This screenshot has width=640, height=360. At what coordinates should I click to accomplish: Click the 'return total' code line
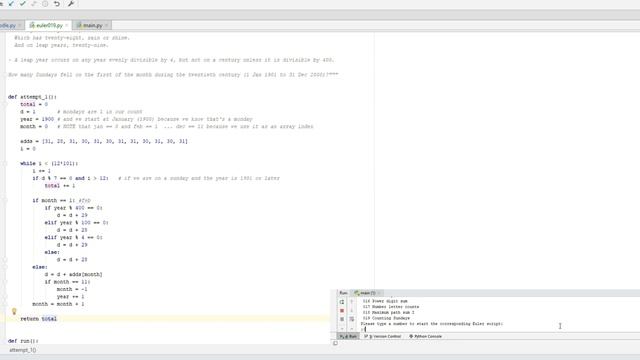pyautogui.click(x=39, y=319)
